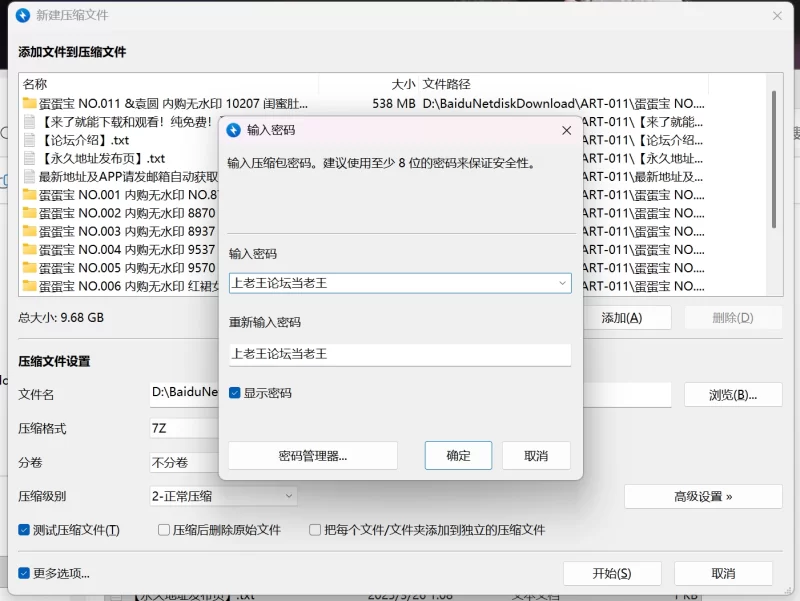
Task: Close the 输入密码 dialog with X
Action: 566,130
